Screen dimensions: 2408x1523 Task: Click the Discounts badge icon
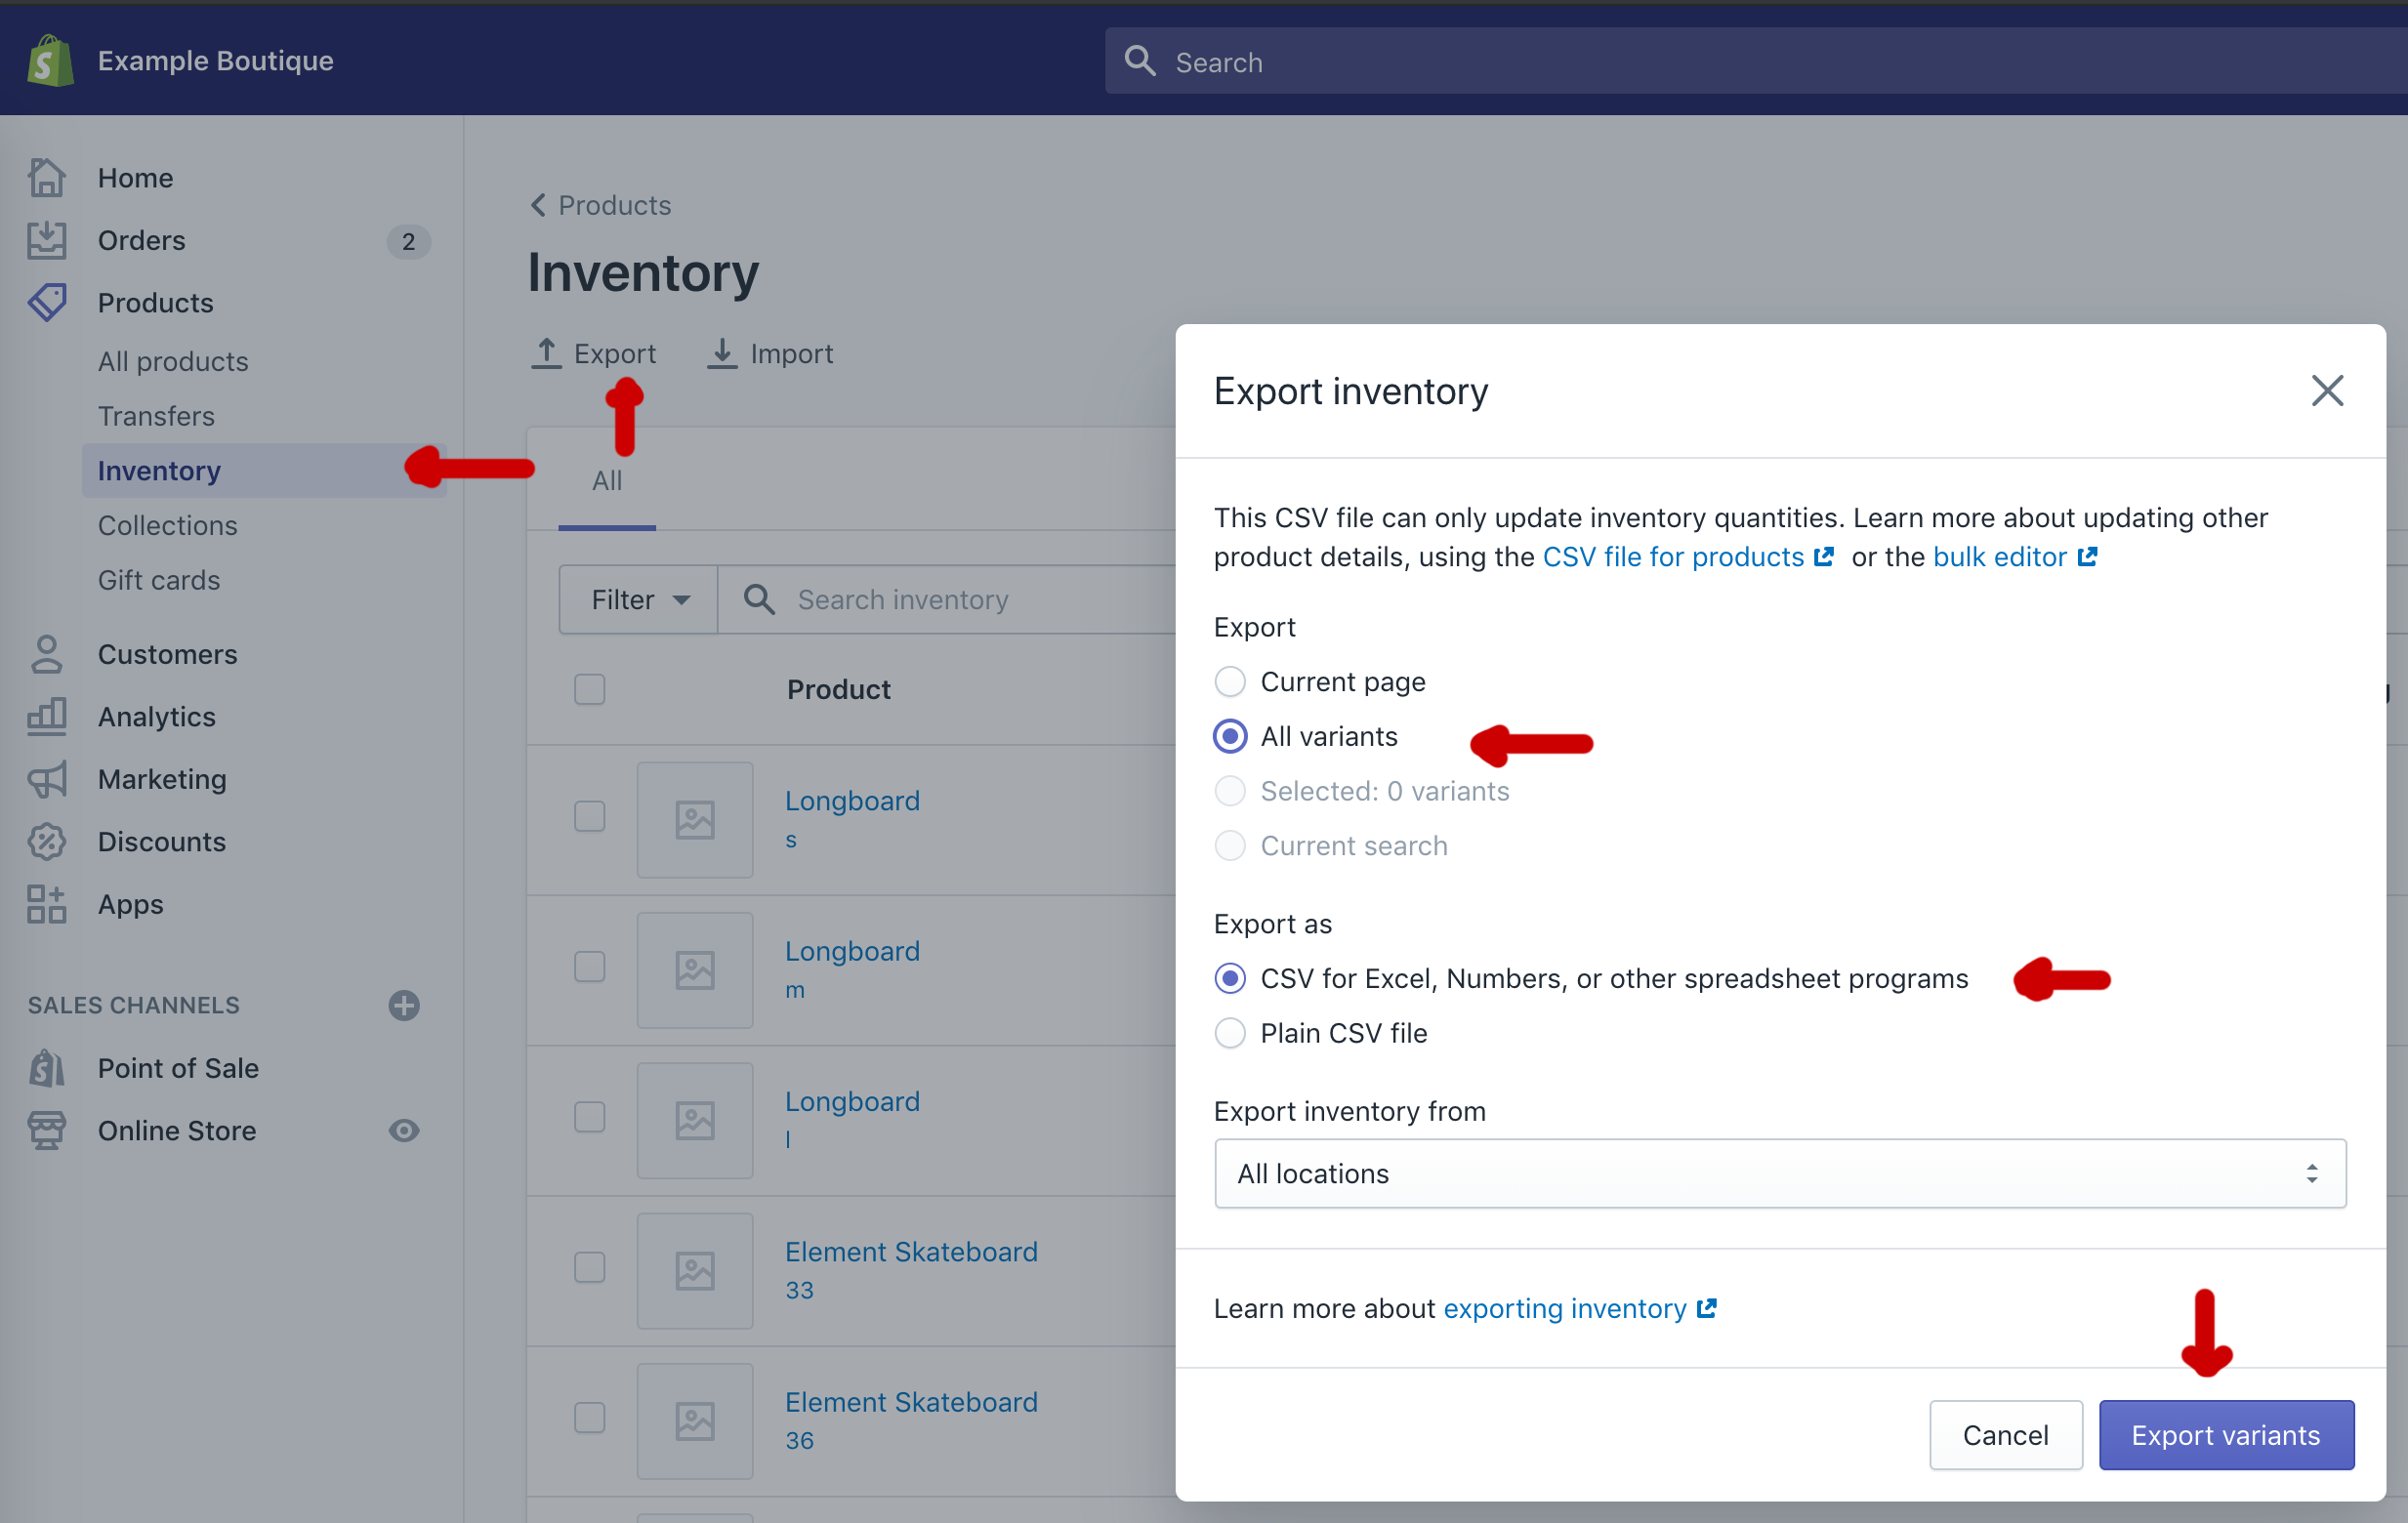46,841
